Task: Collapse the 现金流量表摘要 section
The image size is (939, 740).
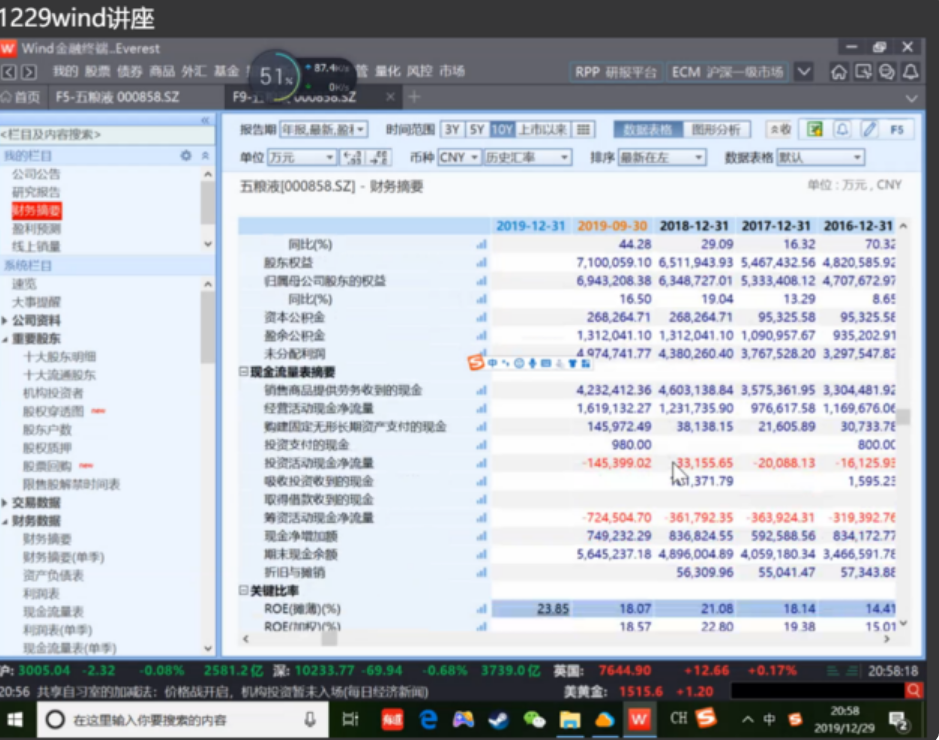Action: click(244, 372)
